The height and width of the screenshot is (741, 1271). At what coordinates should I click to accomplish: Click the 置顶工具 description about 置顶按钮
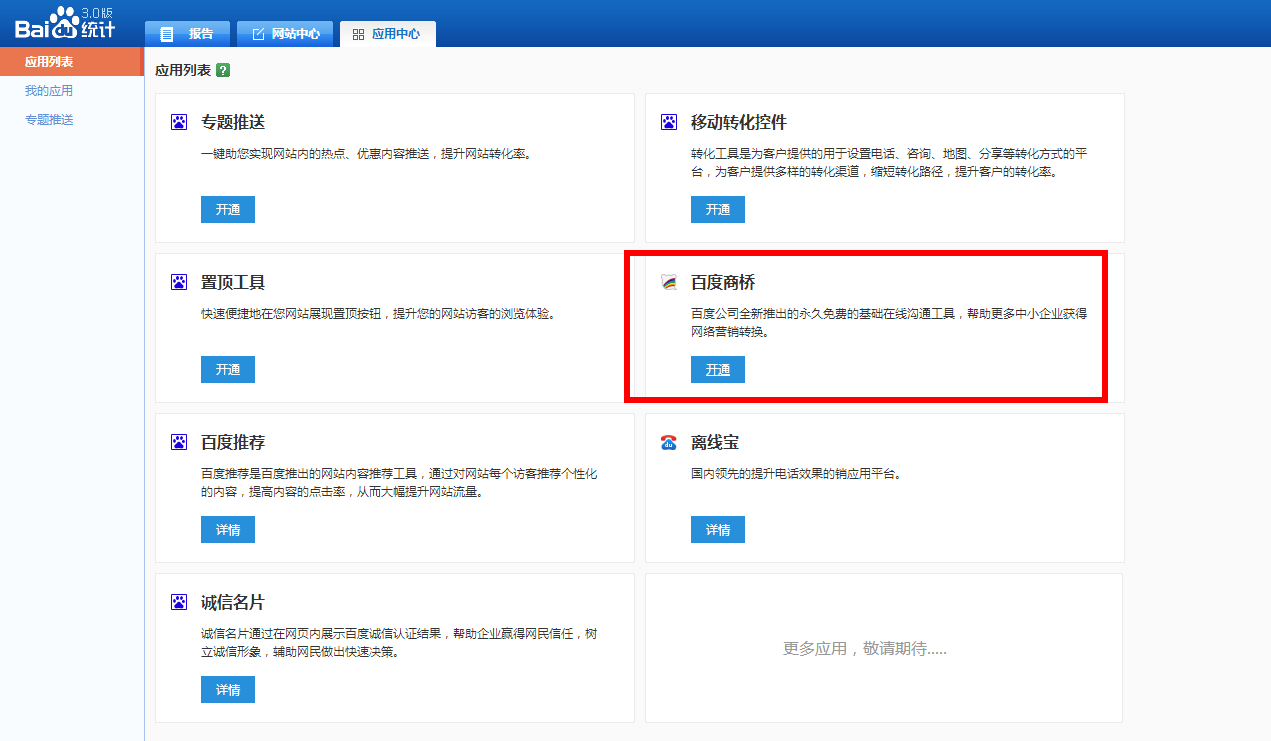point(379,314)
